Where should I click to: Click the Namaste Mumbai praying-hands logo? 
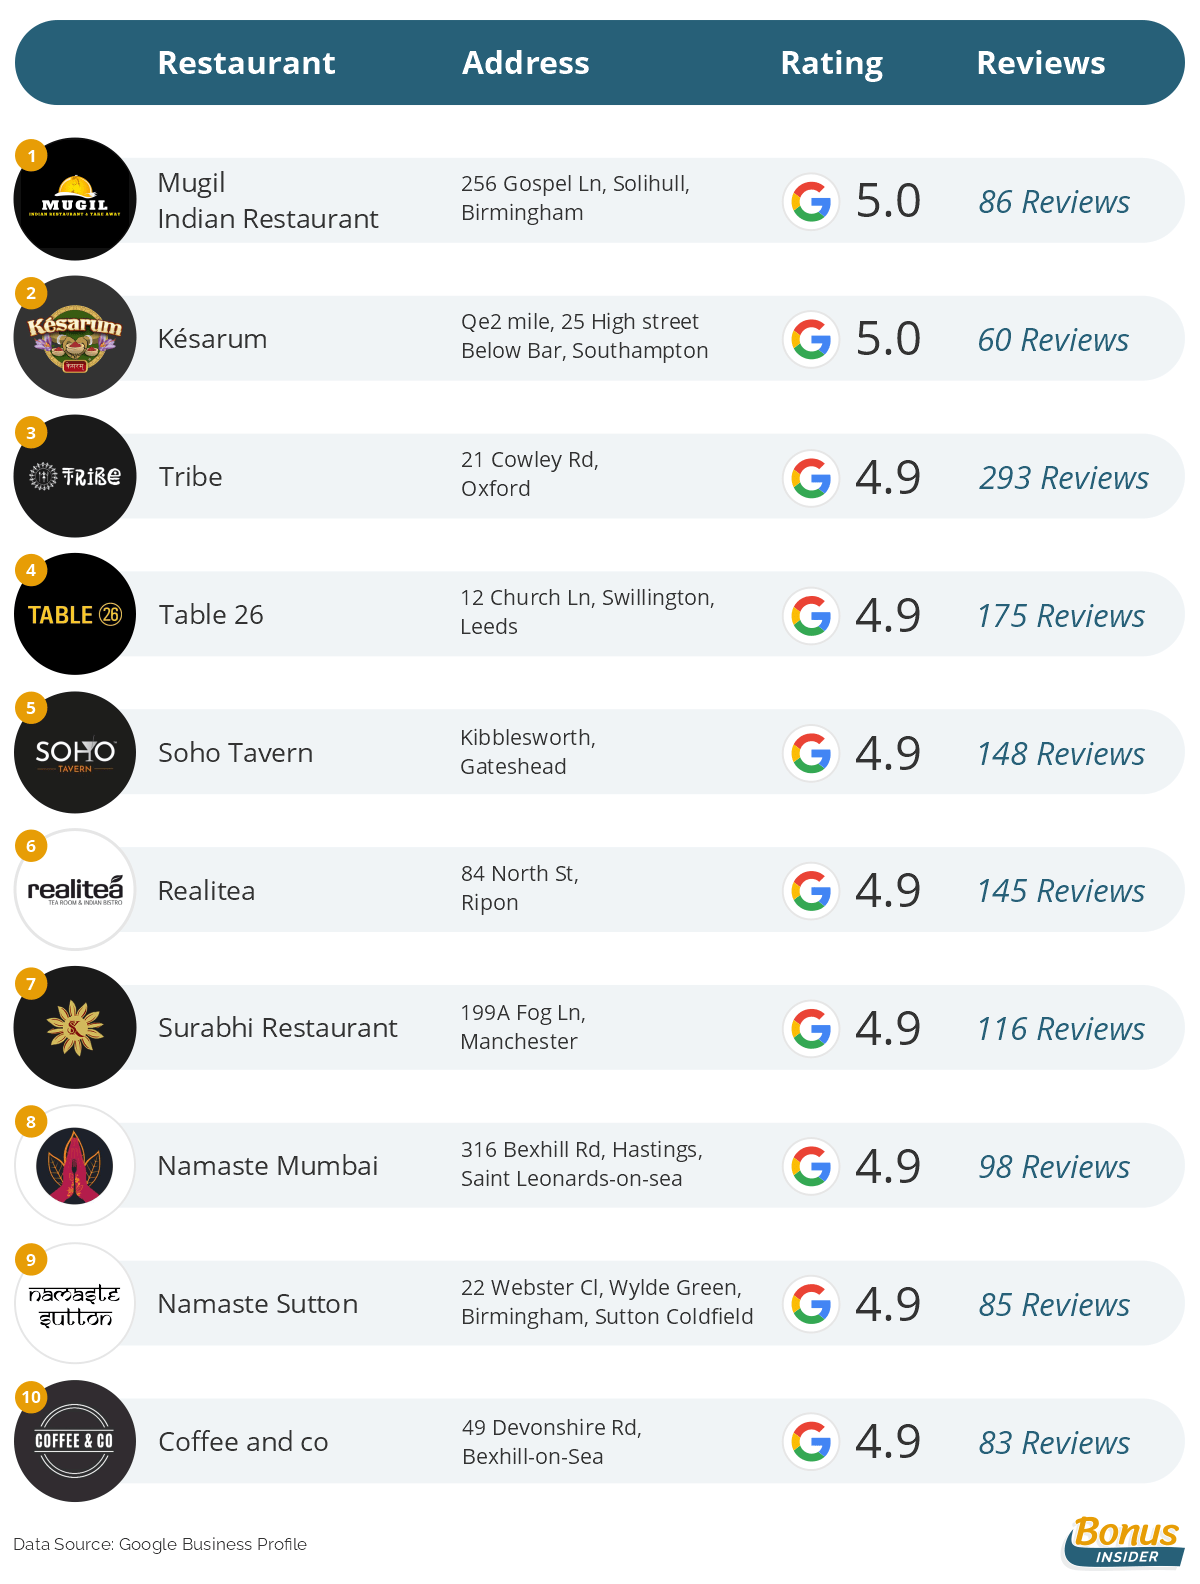point(75,1165)
